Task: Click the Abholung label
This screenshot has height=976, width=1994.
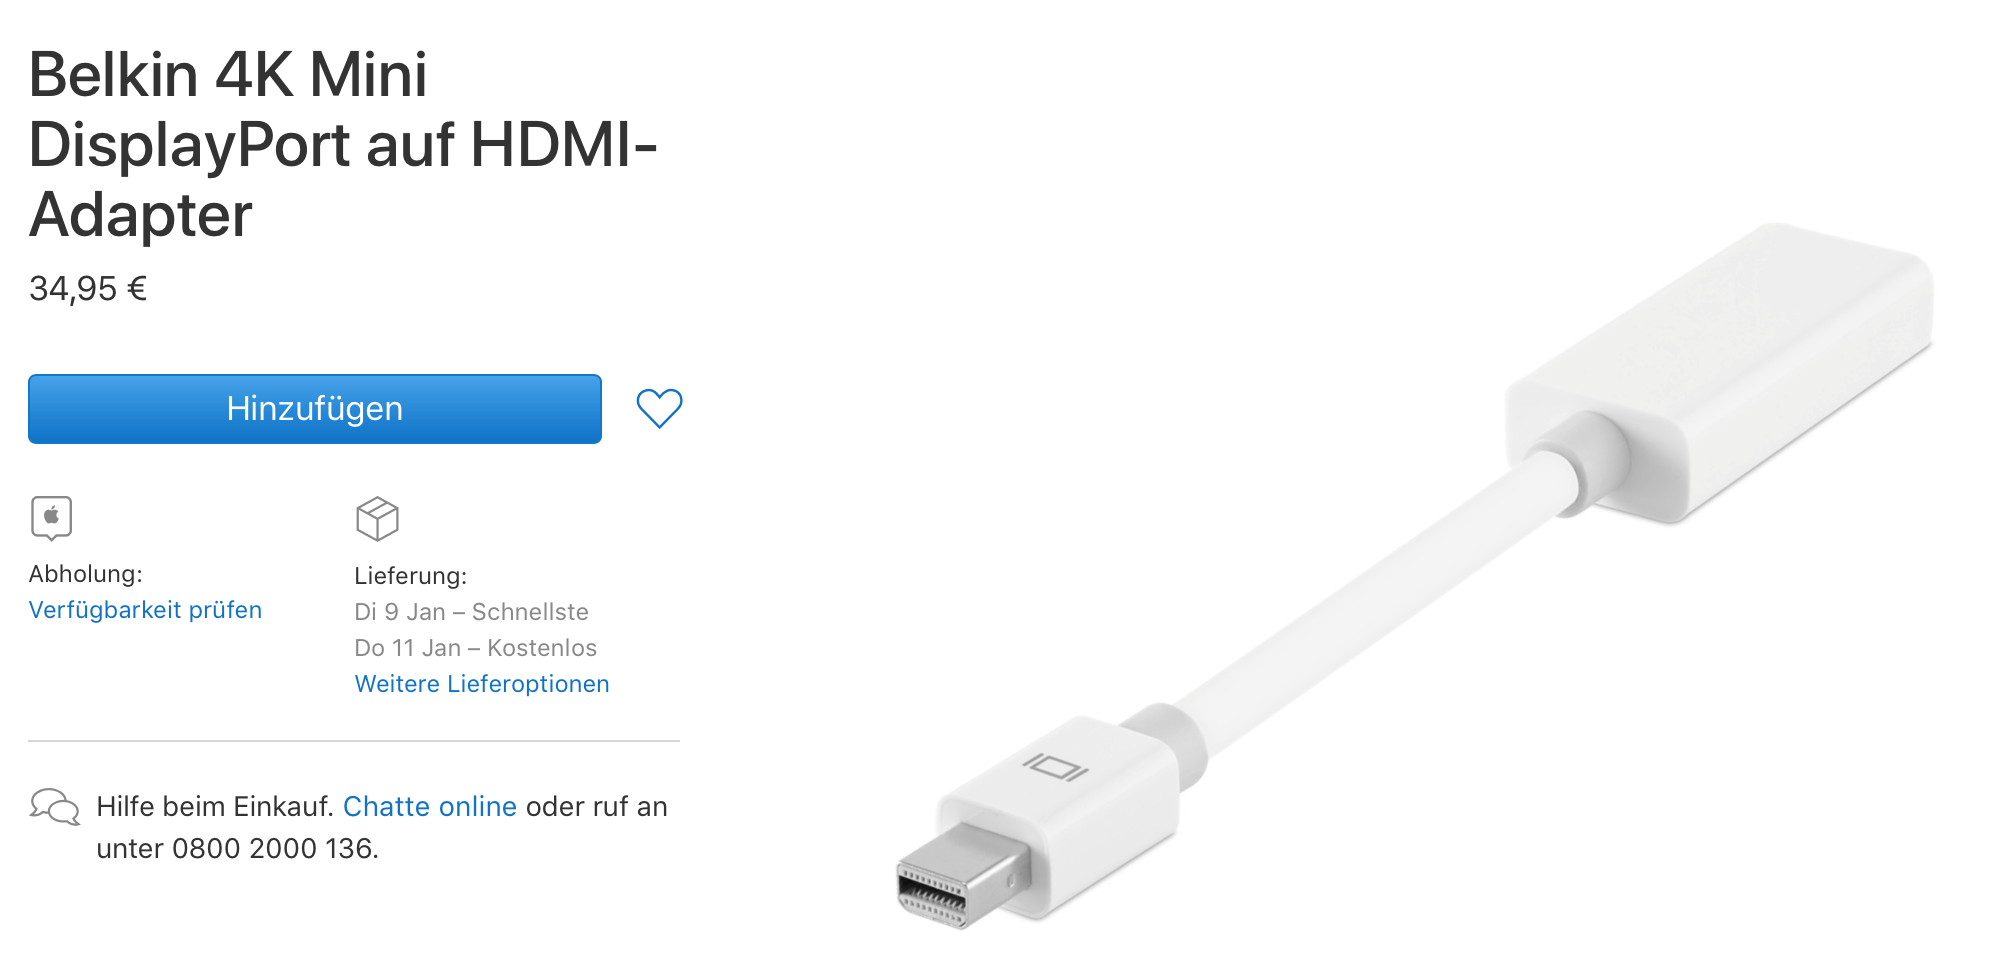Action: point(86,574)
